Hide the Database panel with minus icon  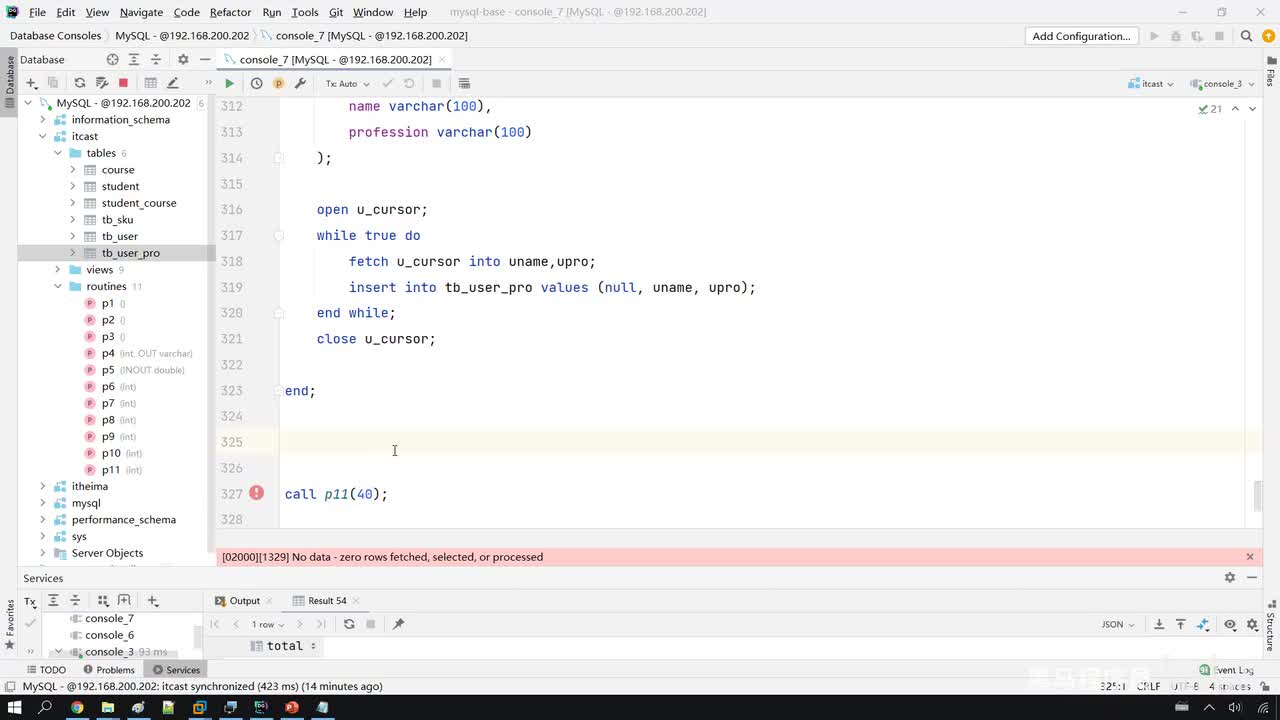[x=204, y=59]
